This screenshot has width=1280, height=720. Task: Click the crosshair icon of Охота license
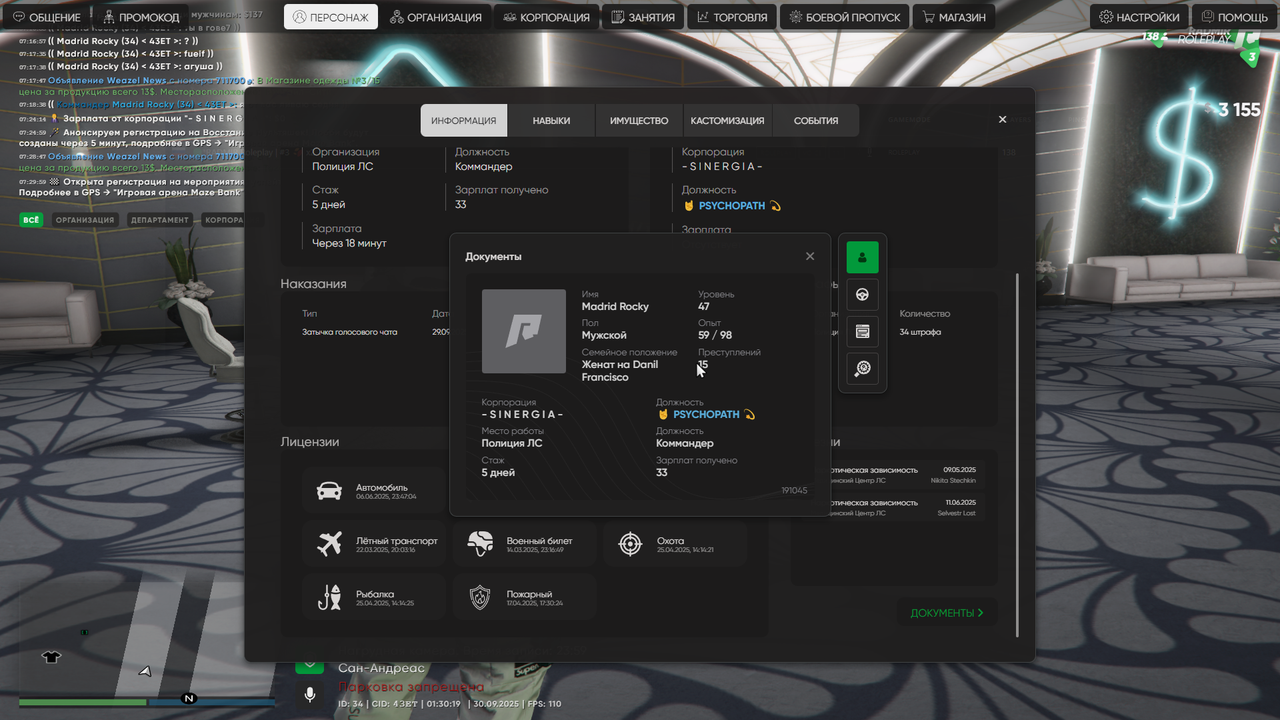[x=630, y=544]
